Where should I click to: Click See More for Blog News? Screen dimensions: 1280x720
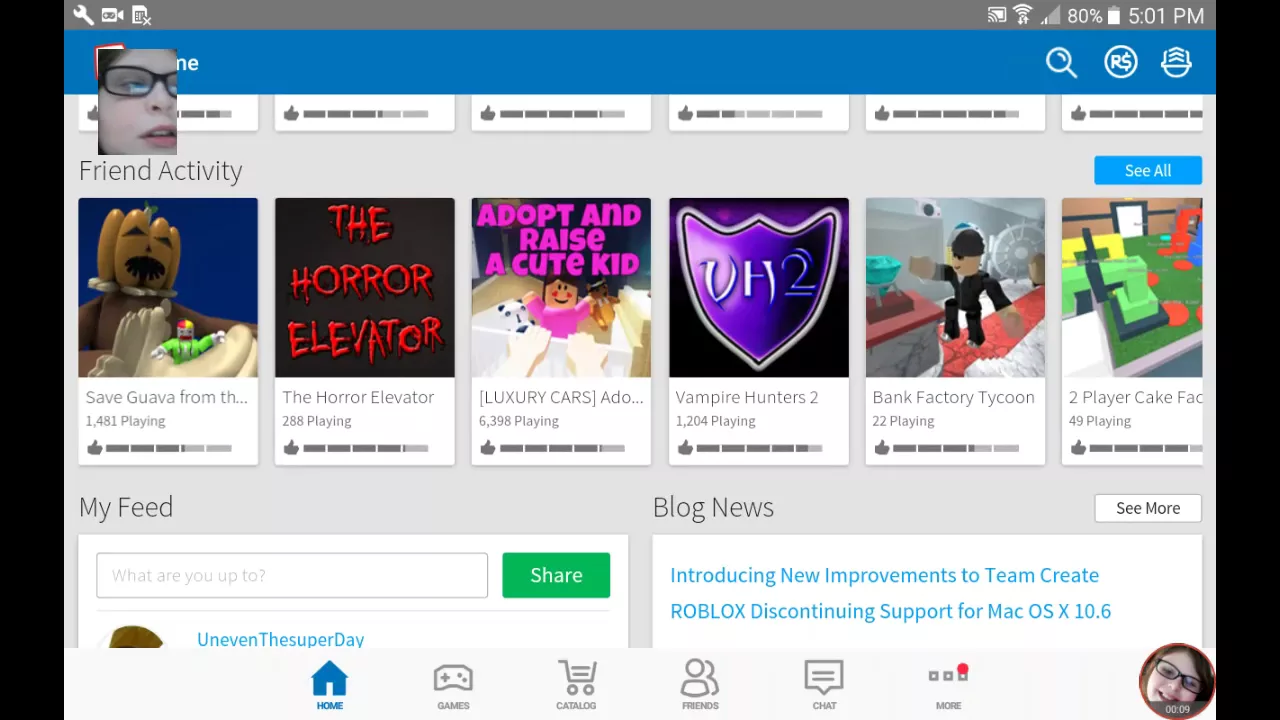tap(1148, 508)
